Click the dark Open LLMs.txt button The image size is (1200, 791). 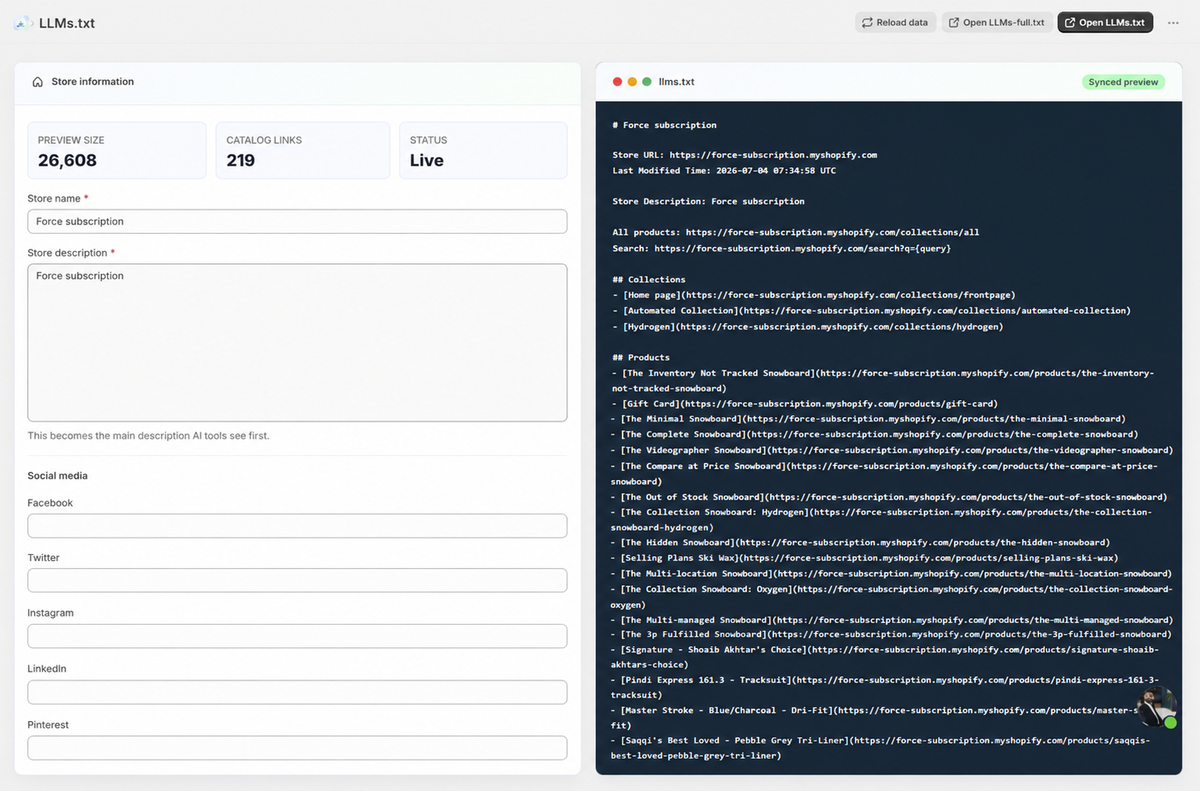1105,22
